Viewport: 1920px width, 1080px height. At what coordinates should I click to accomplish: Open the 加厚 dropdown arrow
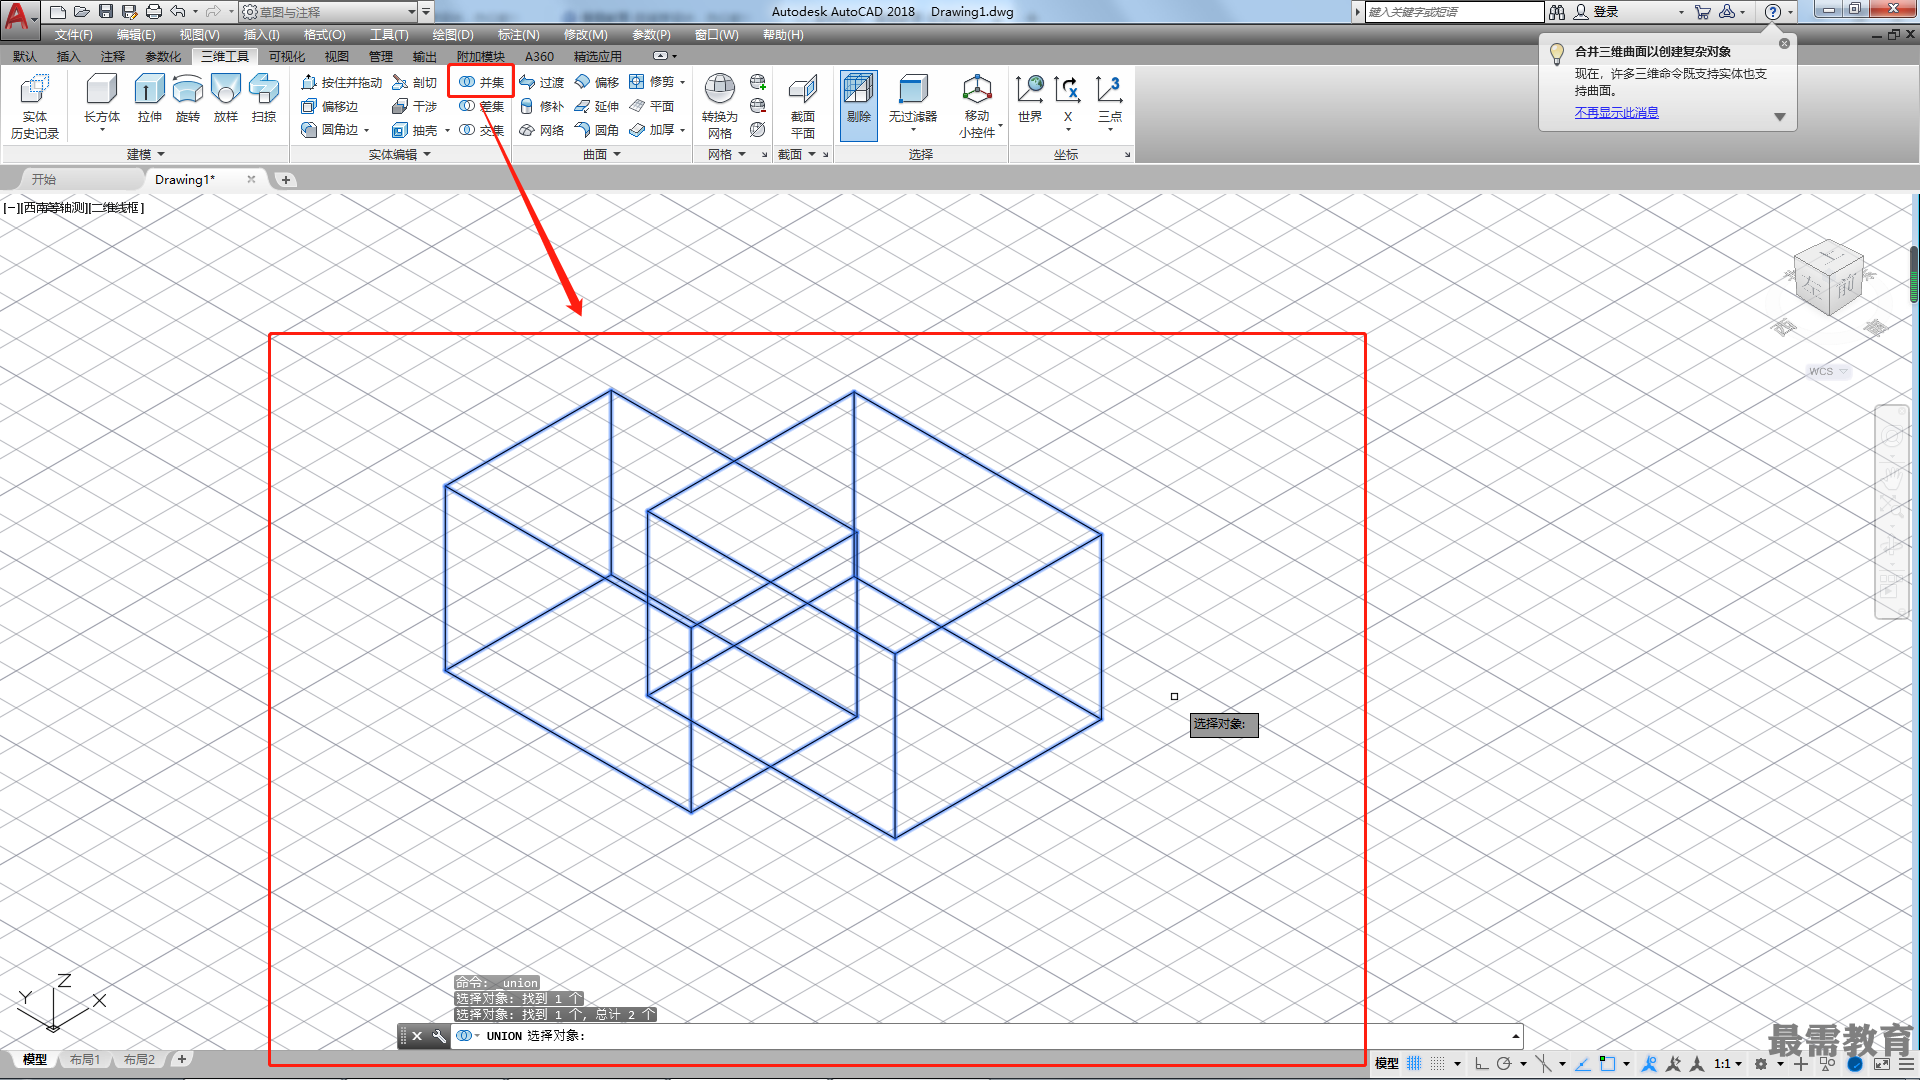tap(683, 130)
